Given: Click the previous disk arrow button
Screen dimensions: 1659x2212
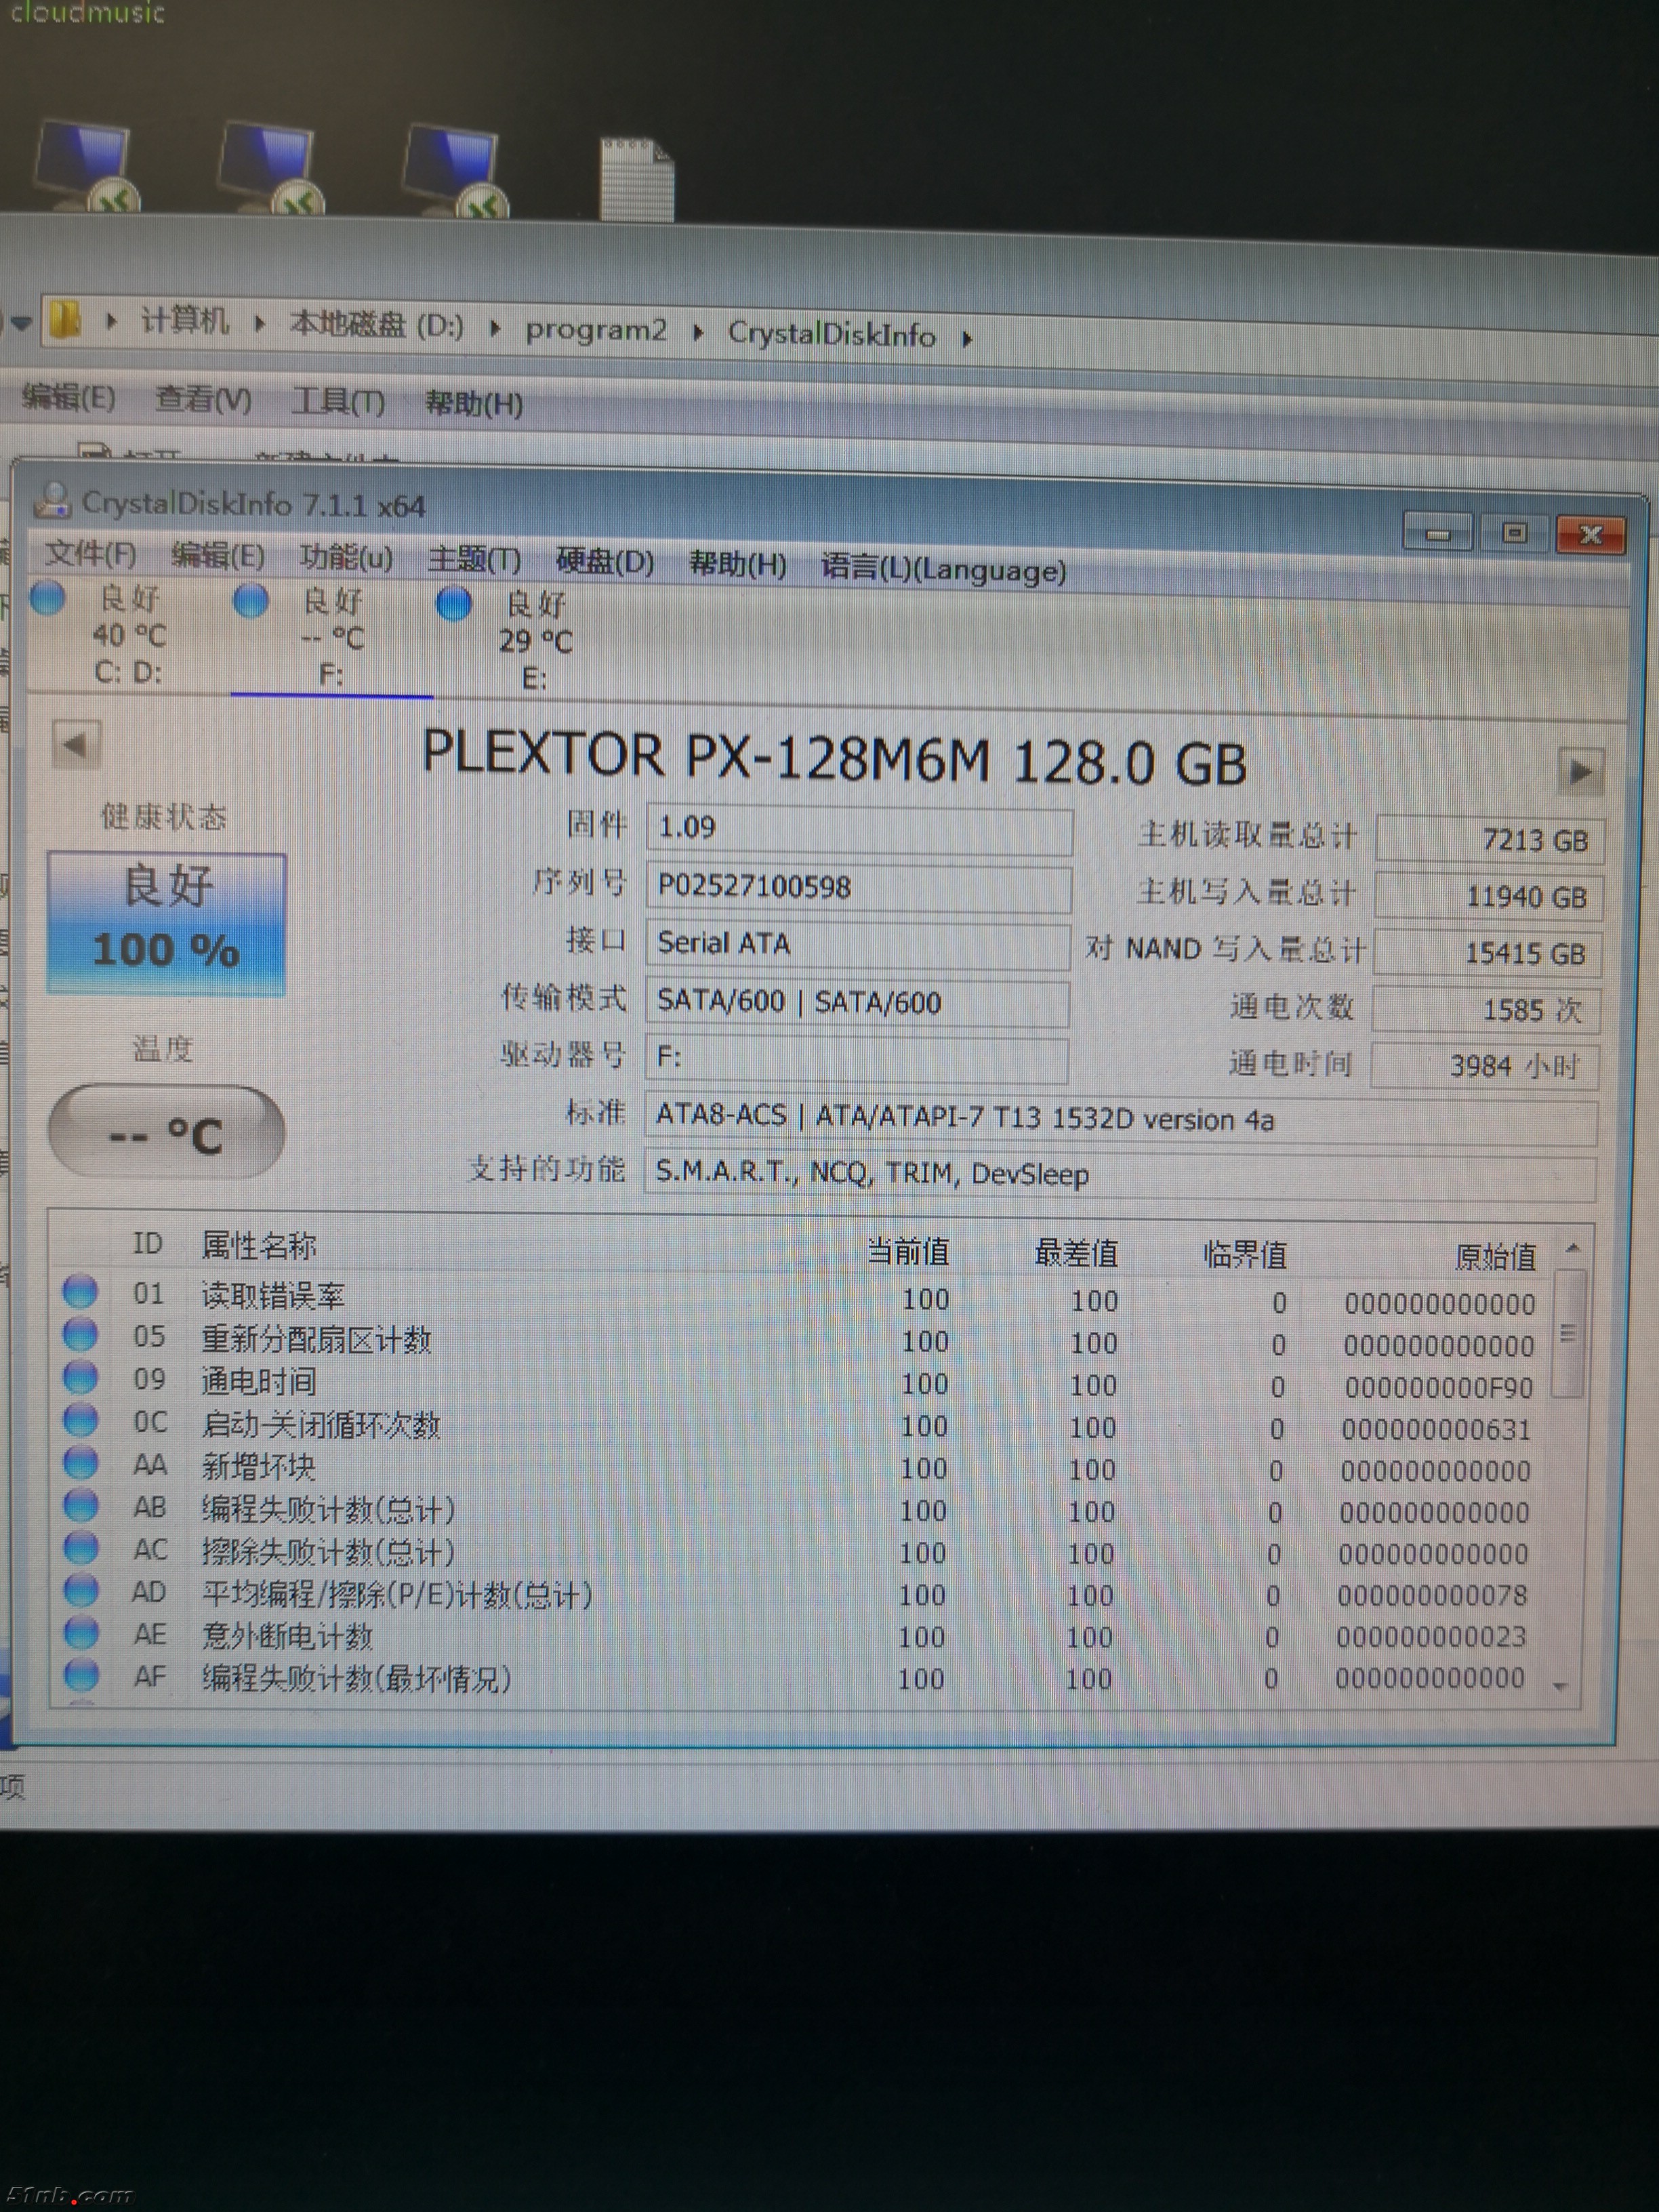Looking at the screenshot, I should tap(76, 744).
